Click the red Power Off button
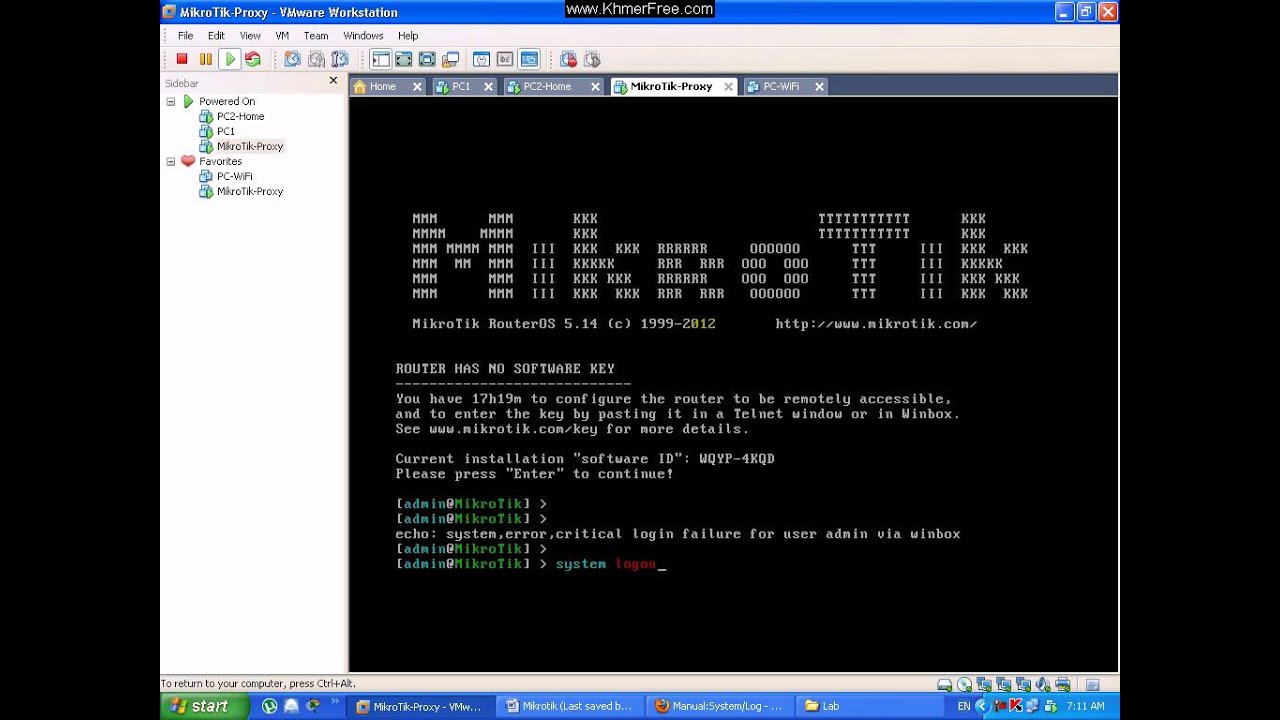The height and width of the screenshot is (720, 1280). pyautogui.click(x=182, y=60)
